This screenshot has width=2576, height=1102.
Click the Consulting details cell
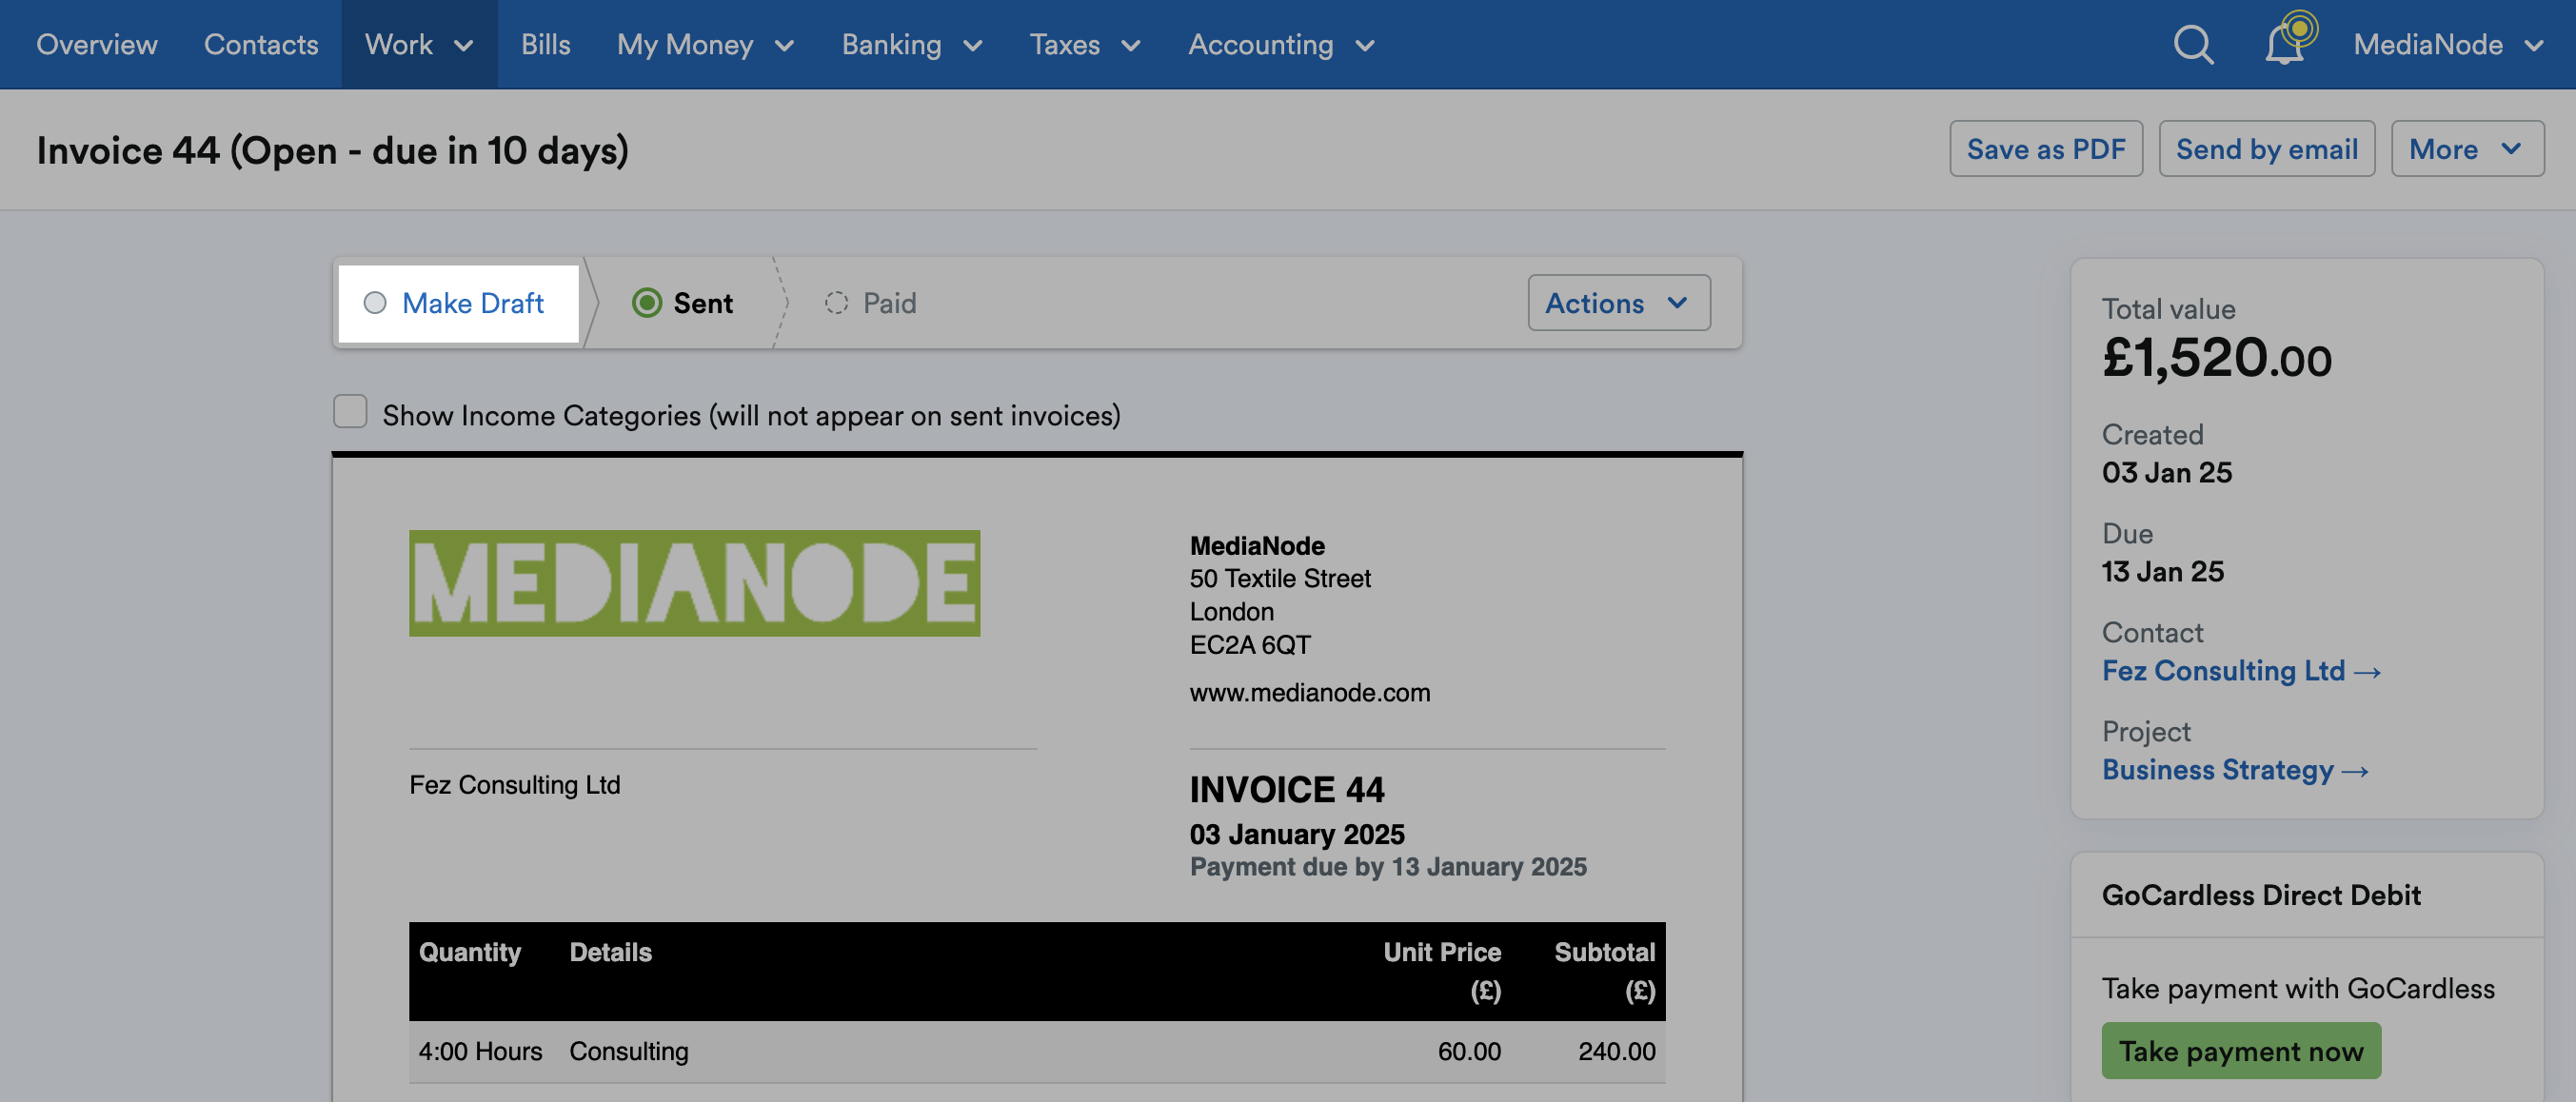click(x=629, y=1051)
